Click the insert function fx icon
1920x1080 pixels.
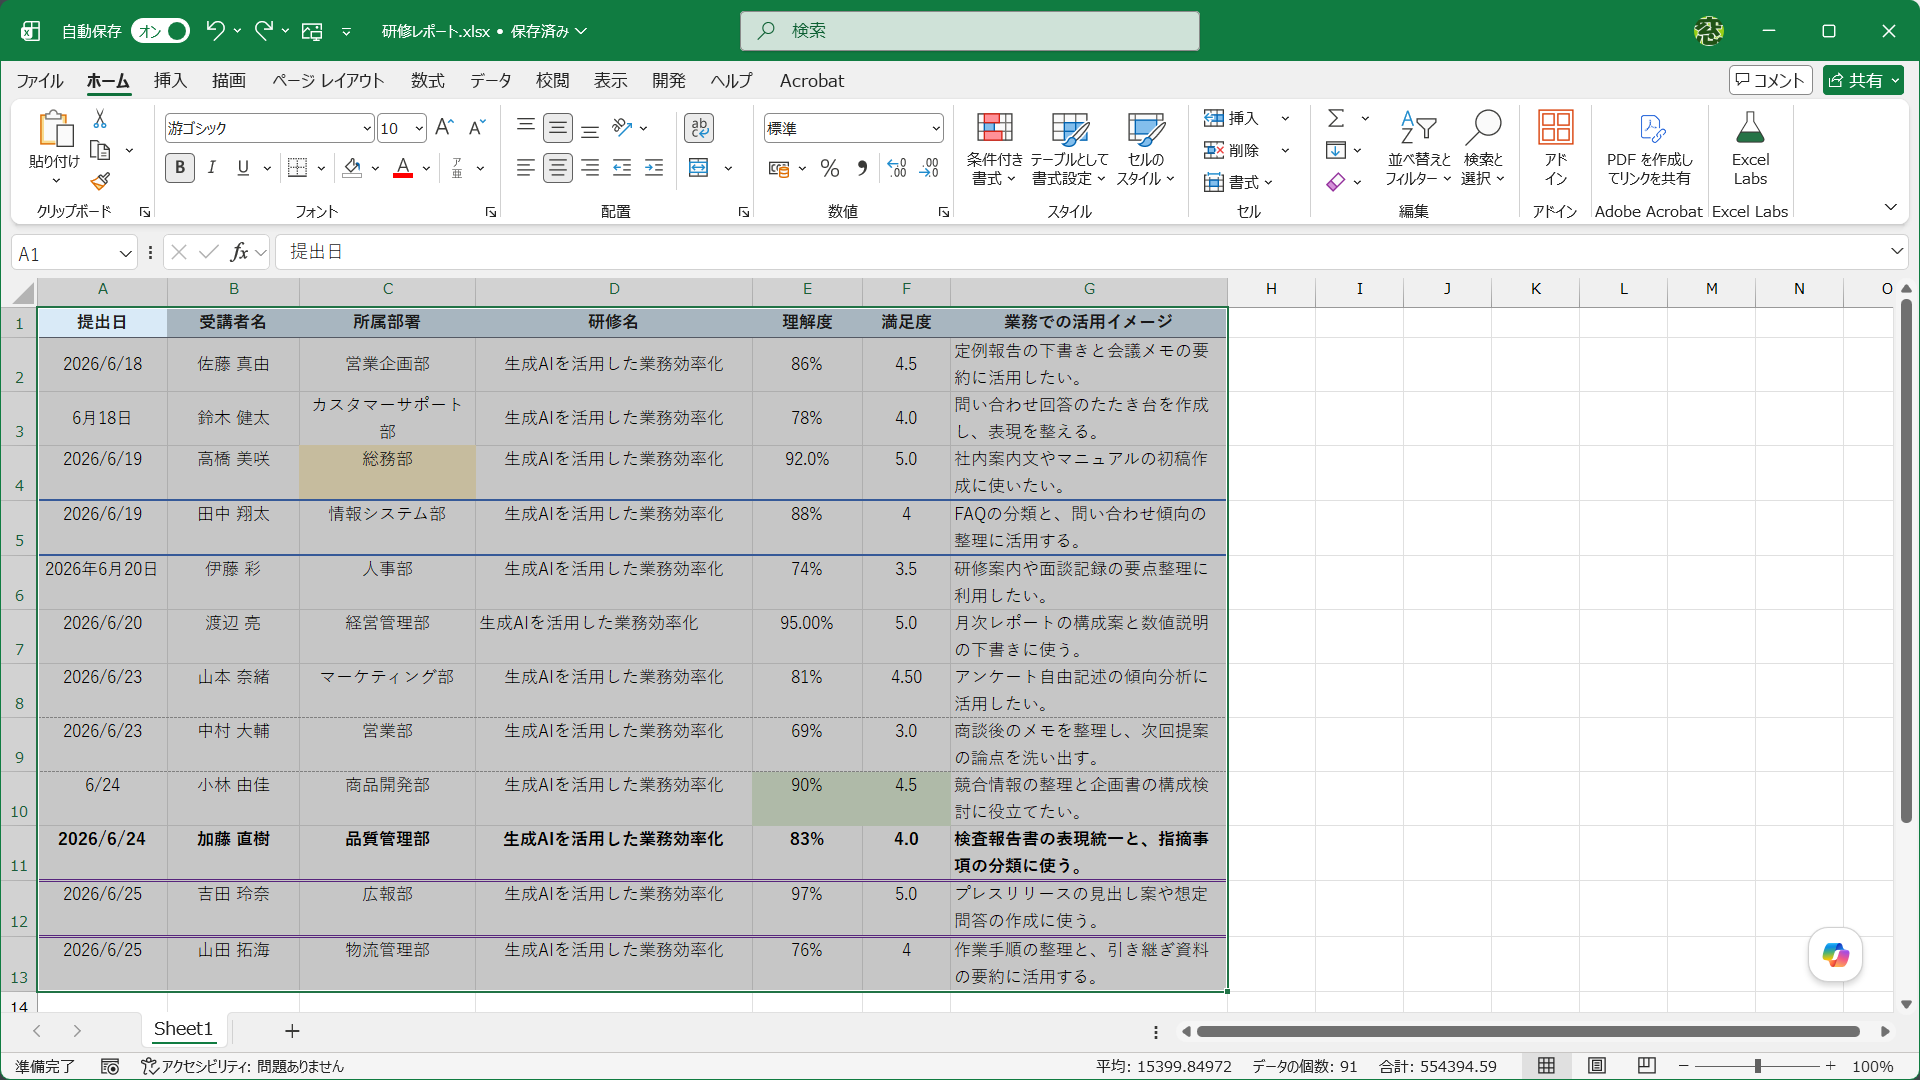click(x=239, y=252)
